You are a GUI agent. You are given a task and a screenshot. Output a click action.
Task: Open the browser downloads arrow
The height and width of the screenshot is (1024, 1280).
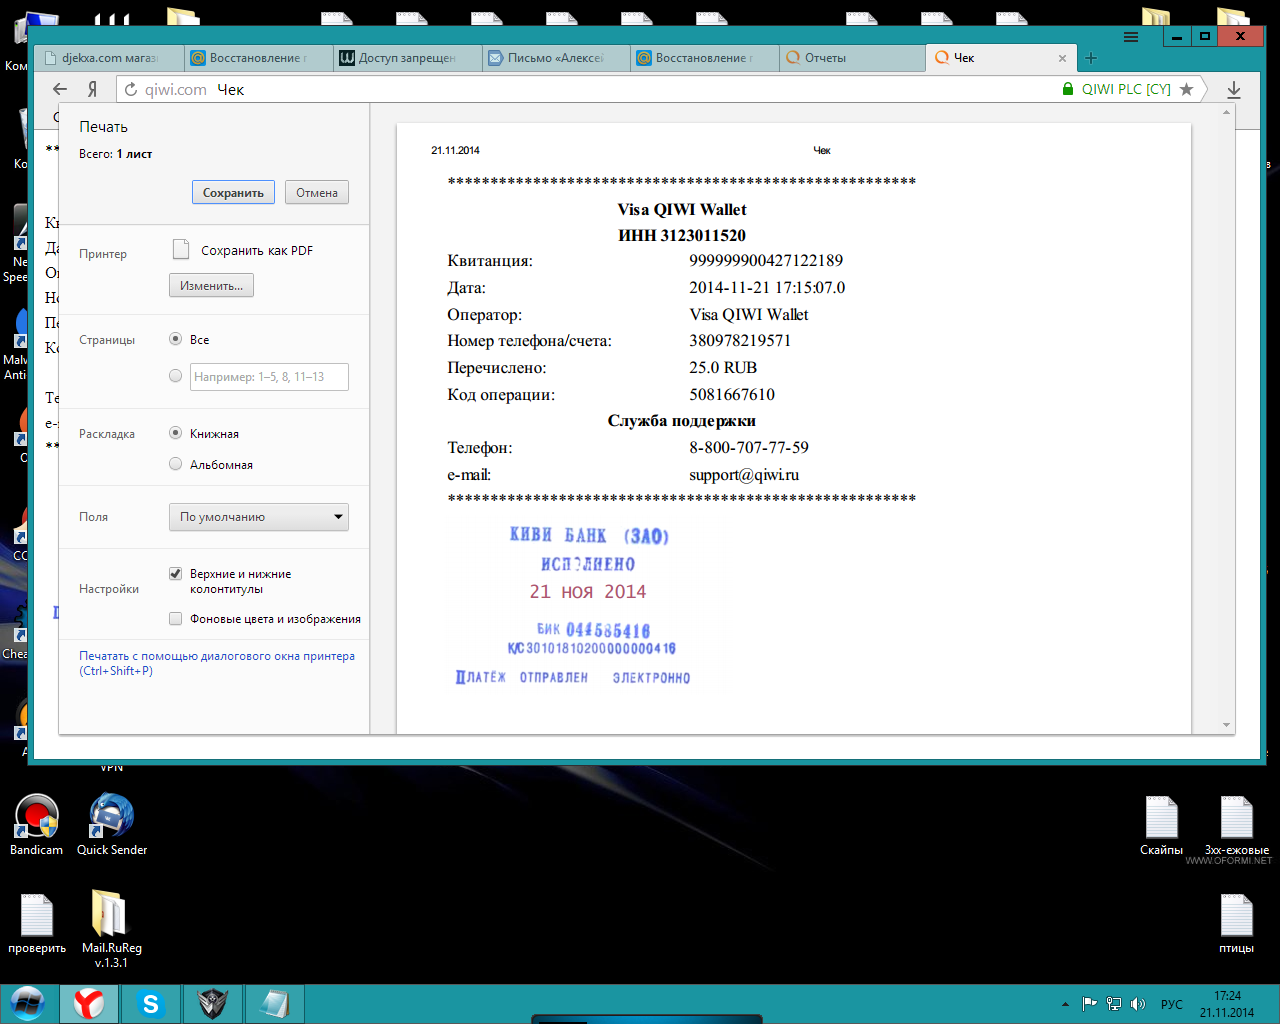coord(1234,90)
